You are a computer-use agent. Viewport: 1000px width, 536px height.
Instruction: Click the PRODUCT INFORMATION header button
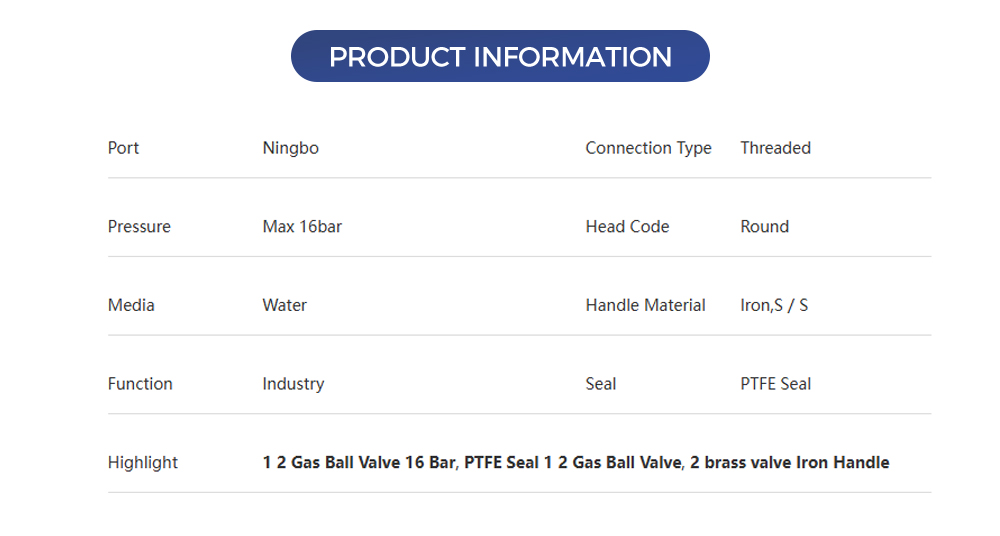500,56
